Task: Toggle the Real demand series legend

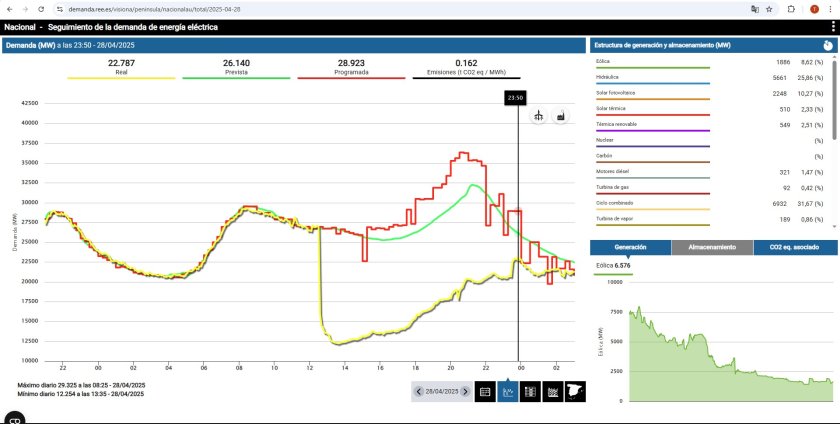Action: pyautogui.click(x=121, y=68)
